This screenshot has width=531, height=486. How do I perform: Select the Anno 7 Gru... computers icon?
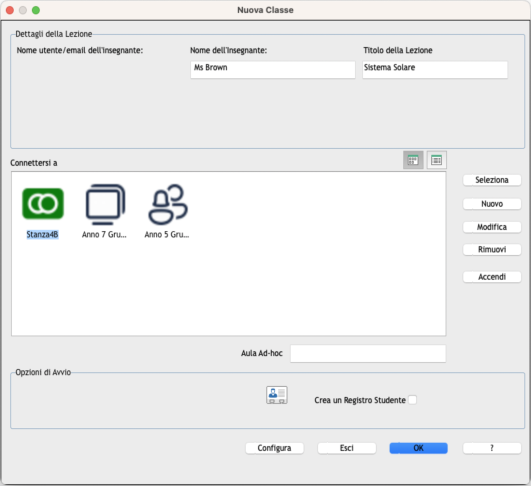coord(105,204)
